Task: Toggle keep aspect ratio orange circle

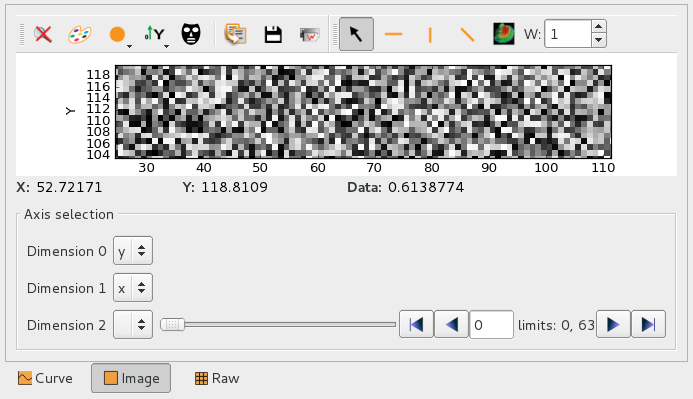Action: pos(117,34)
